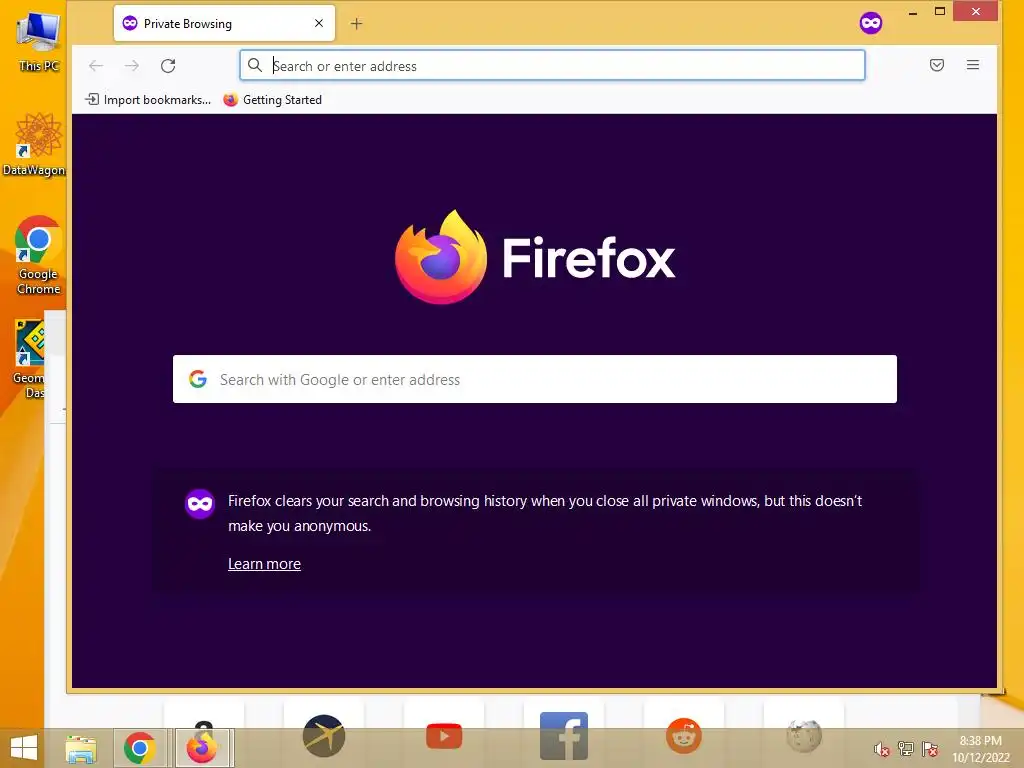Close the Private Browsing tab

click(319, 24)
